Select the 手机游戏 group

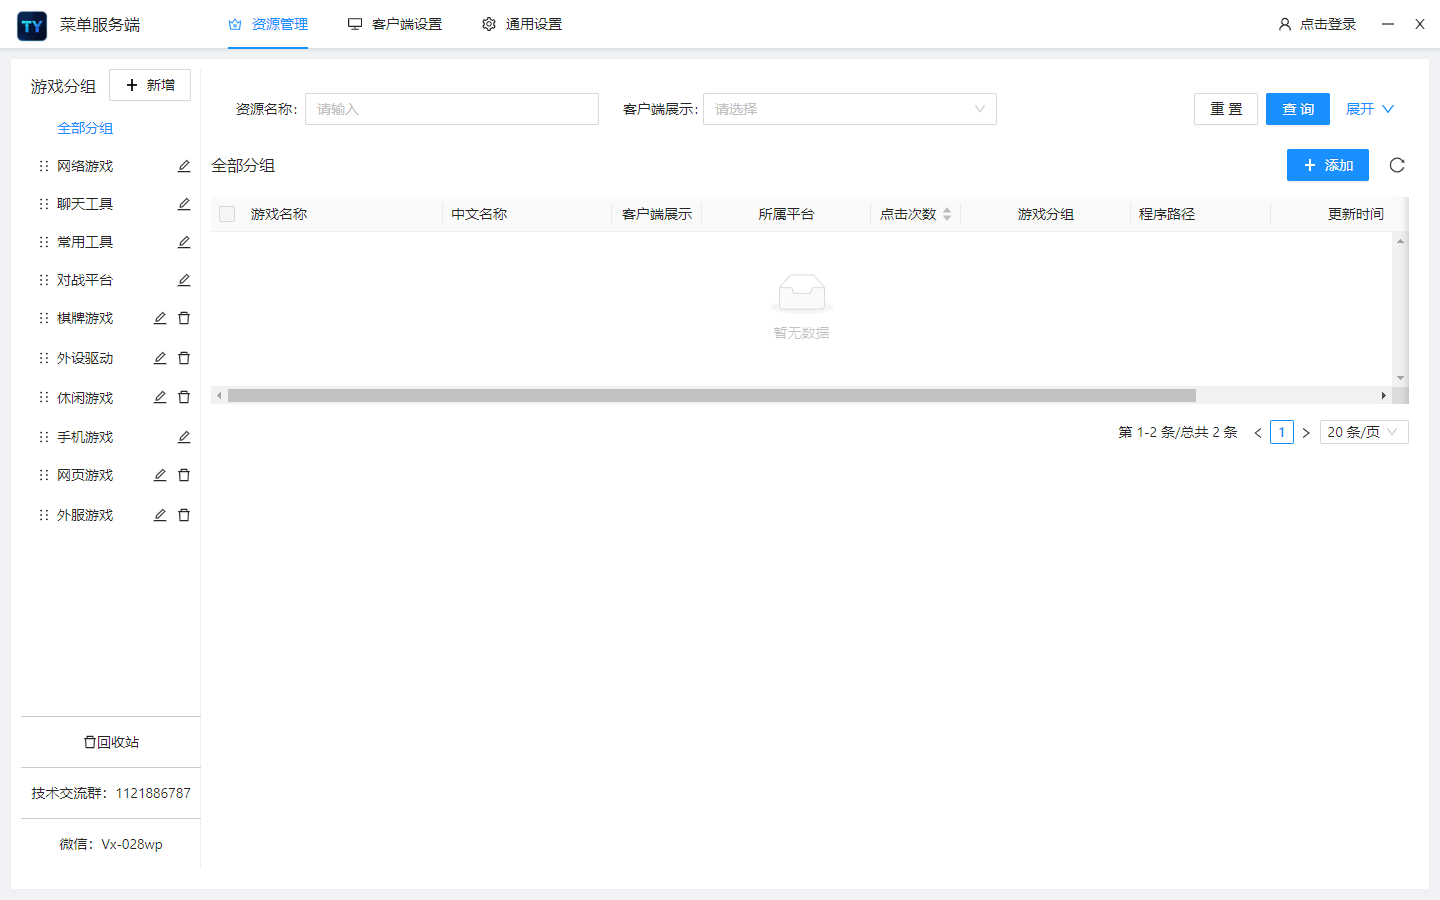coord(85,437)
